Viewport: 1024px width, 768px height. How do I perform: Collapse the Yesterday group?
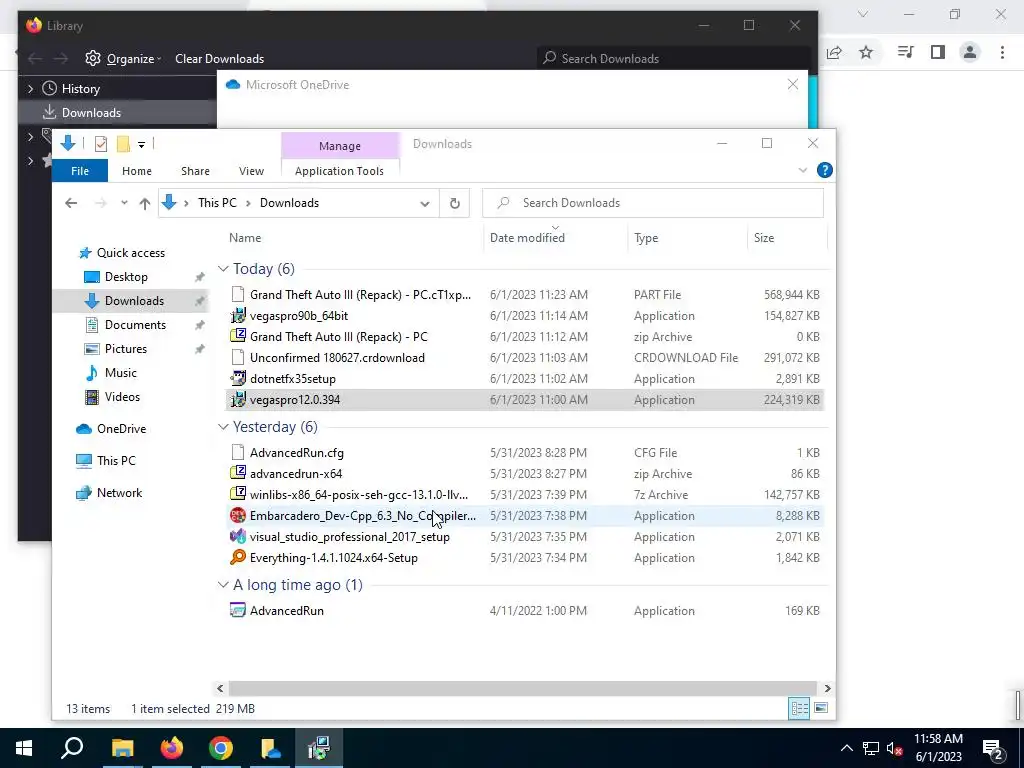[x=223, y=427]
